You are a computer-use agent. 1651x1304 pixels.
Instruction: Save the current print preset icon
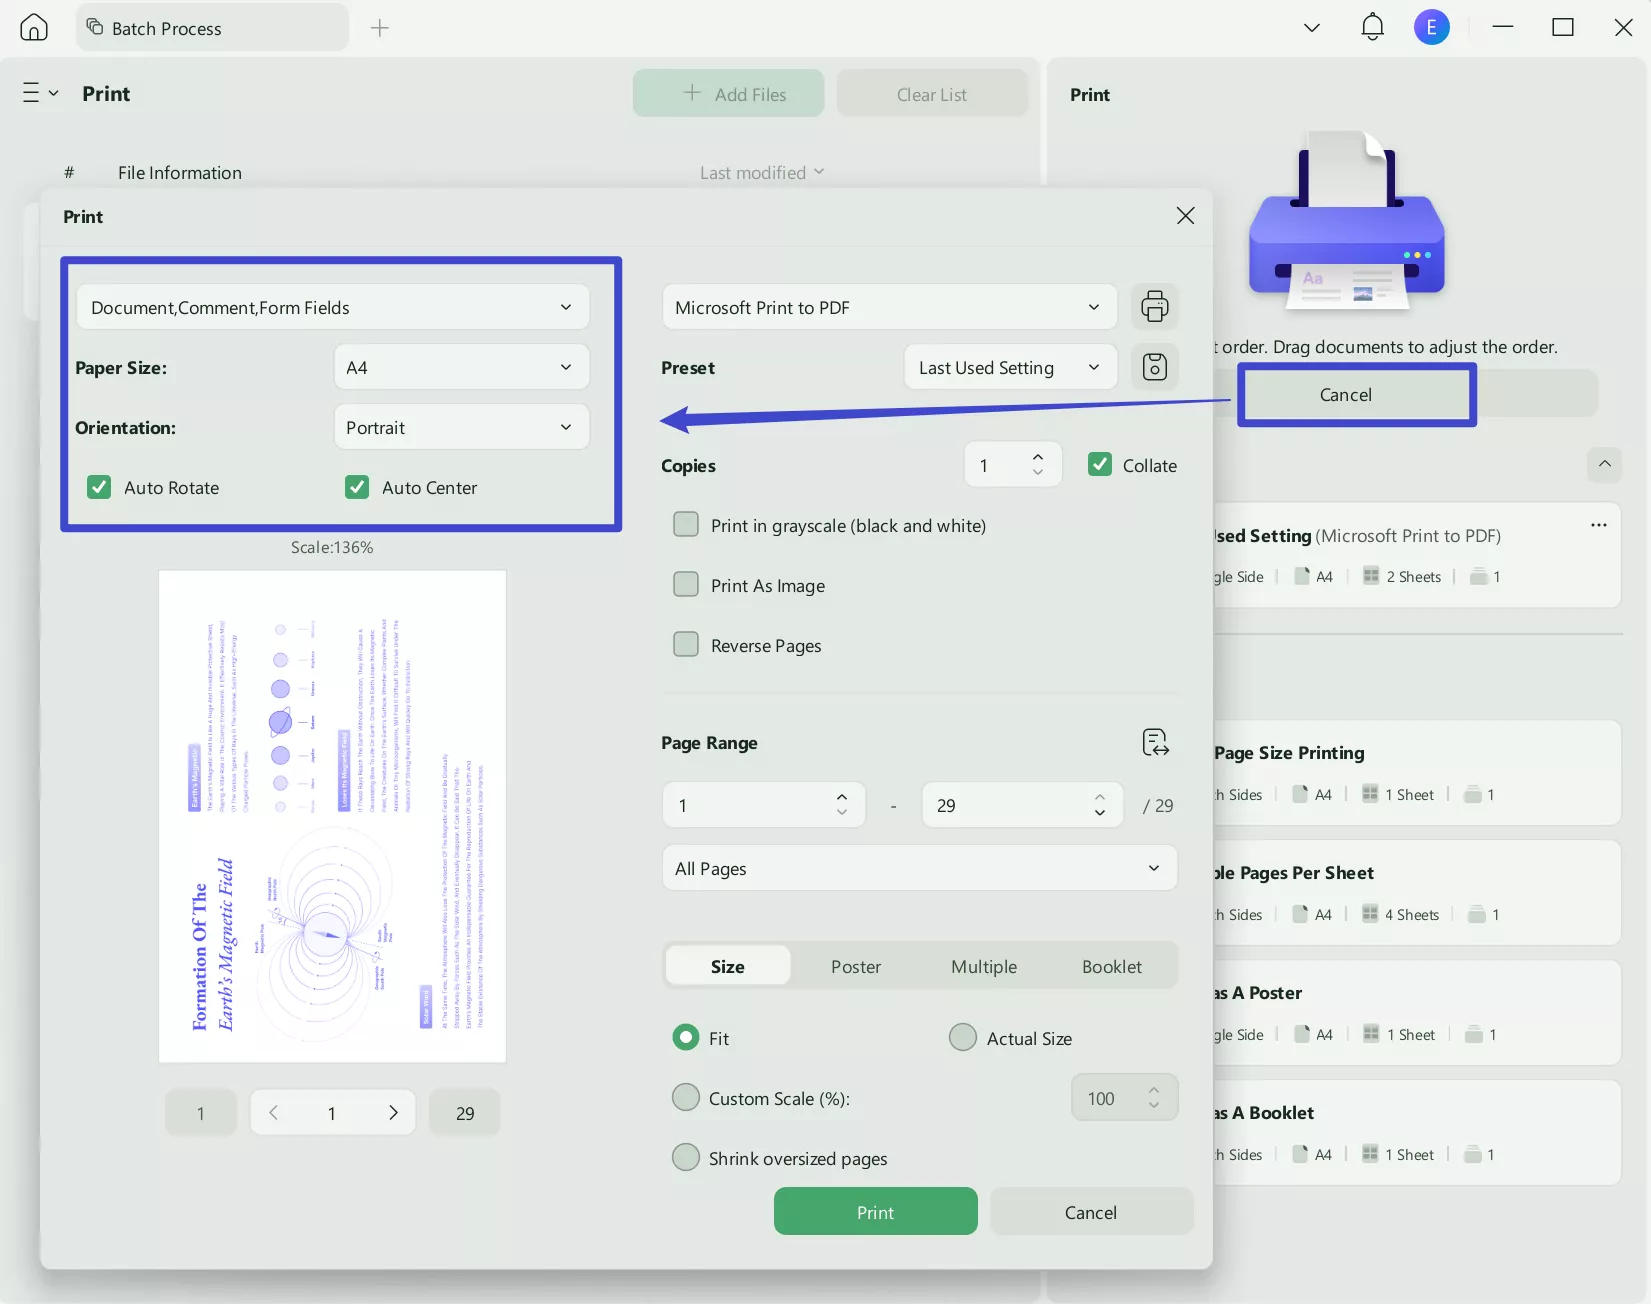(1154, 367)
